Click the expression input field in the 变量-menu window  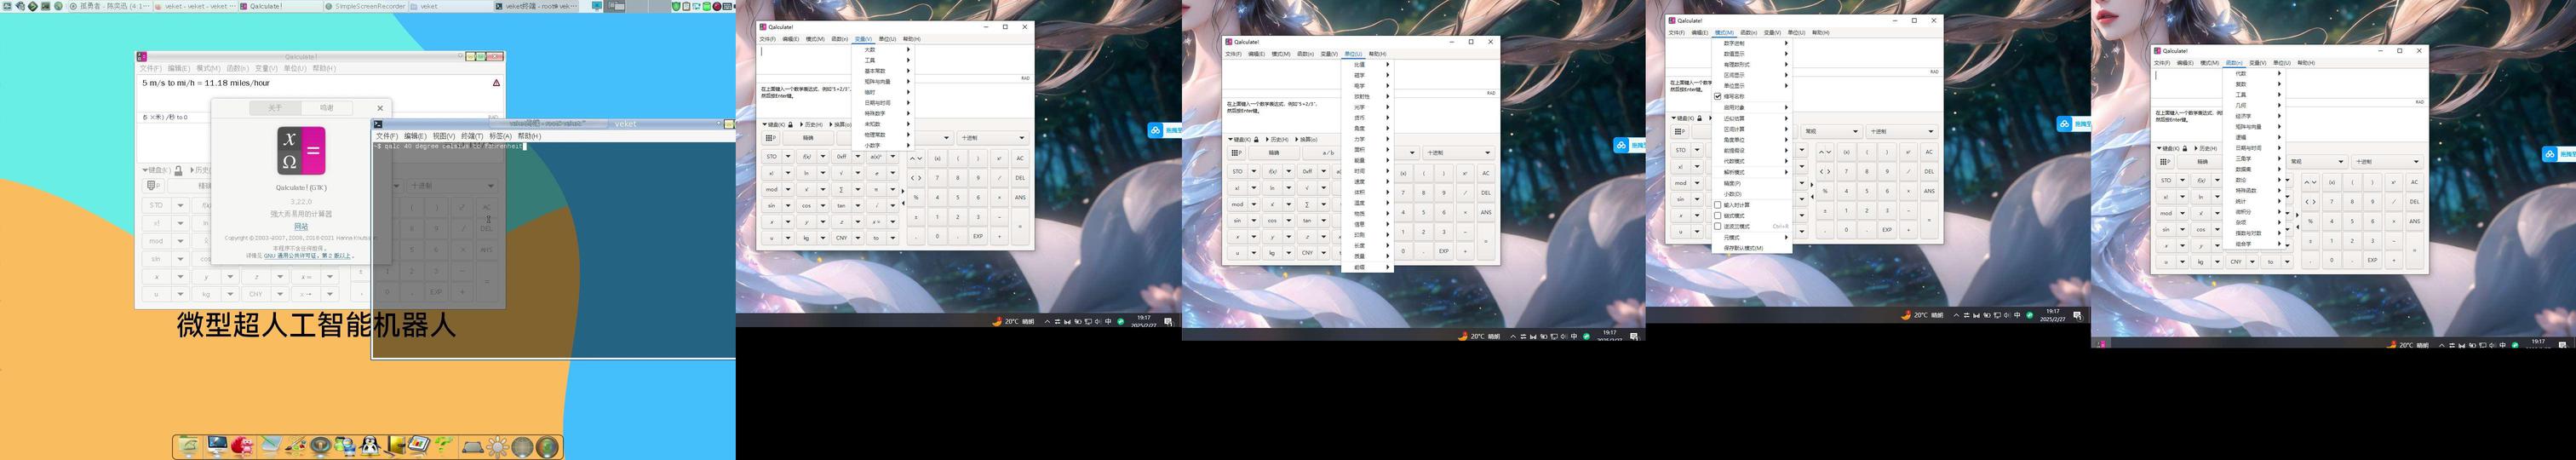895,60
